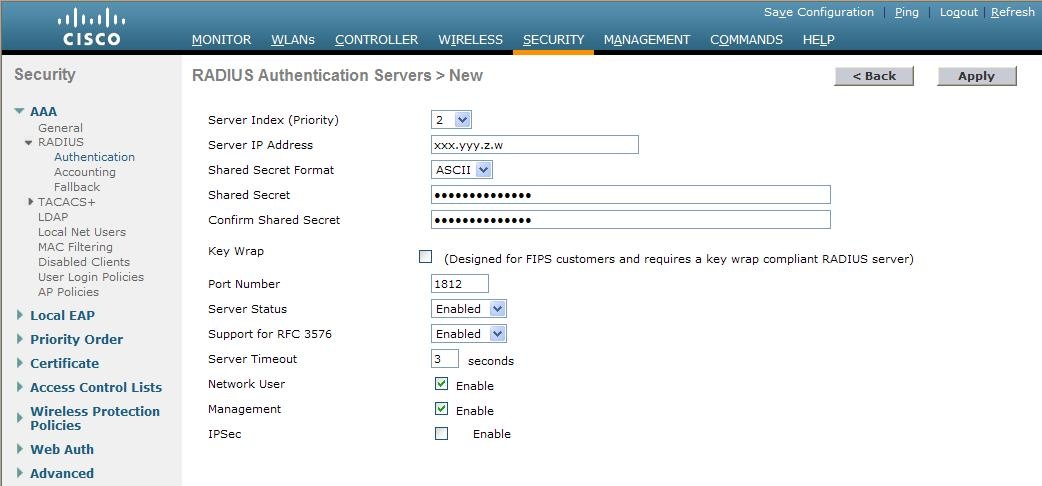Viewport: 1042px width, 486px height.
Task: Enable the Key Wrap checkbox
Action: [425, 257]
